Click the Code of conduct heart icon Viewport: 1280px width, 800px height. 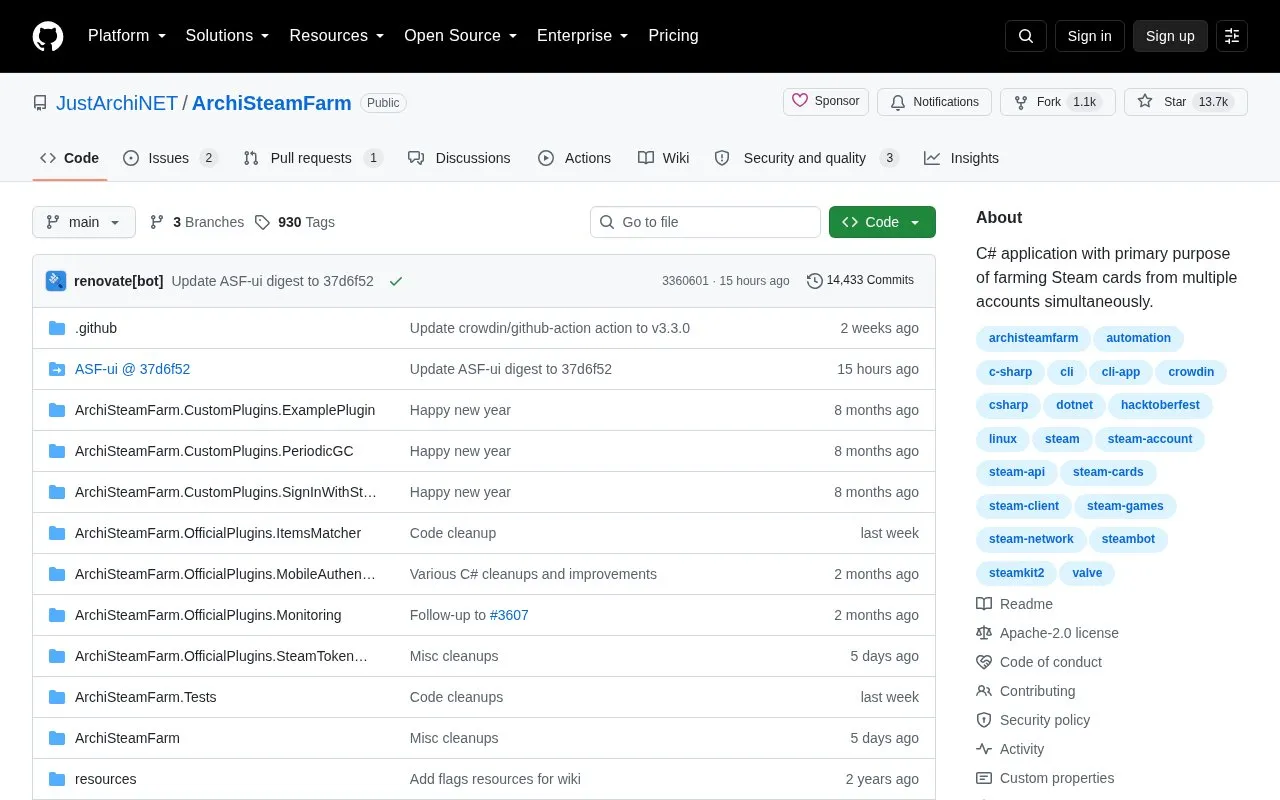pos(984,662)
